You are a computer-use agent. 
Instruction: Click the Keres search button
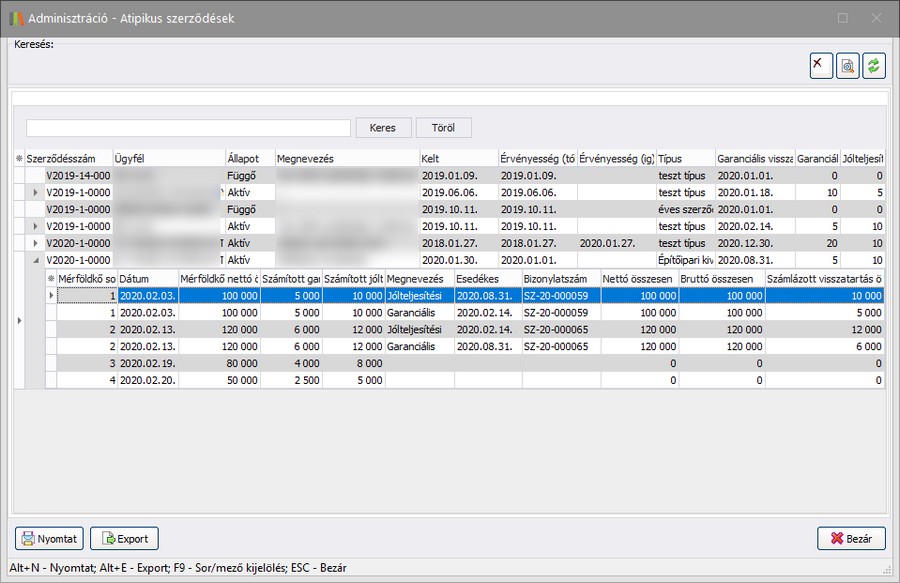[383, 128]
